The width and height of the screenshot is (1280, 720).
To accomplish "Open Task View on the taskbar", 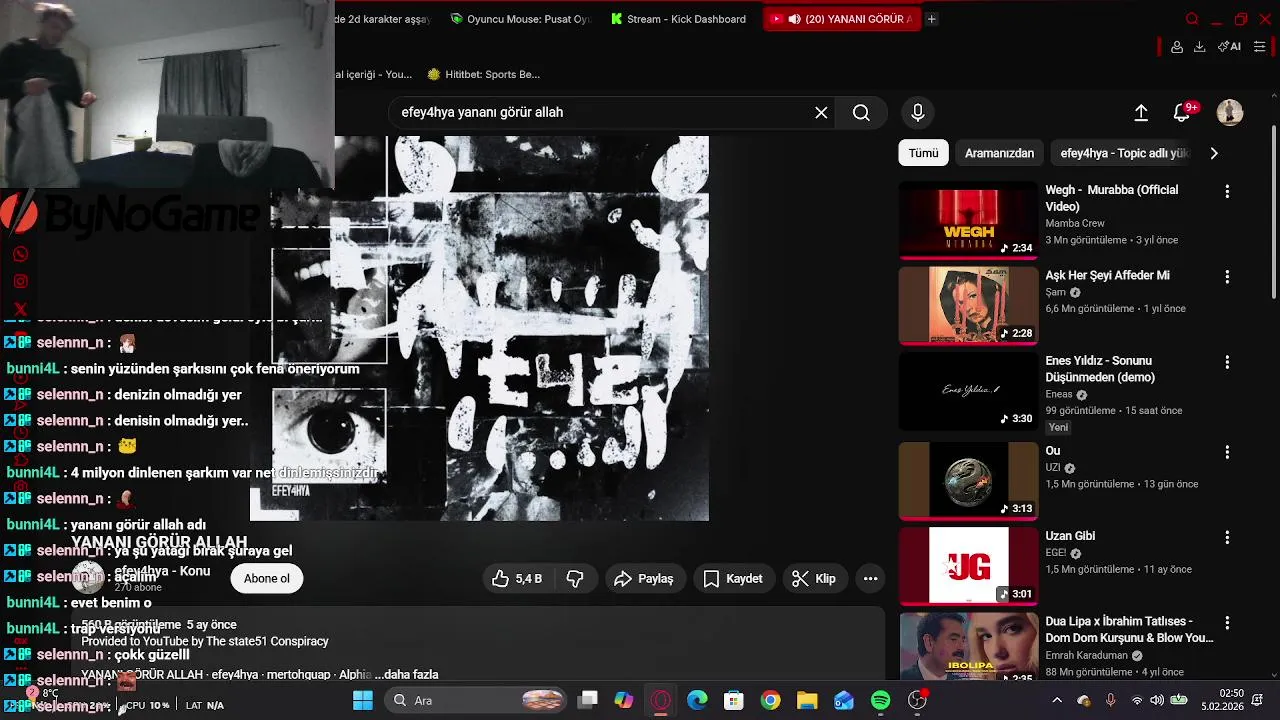I will [588, 701].
